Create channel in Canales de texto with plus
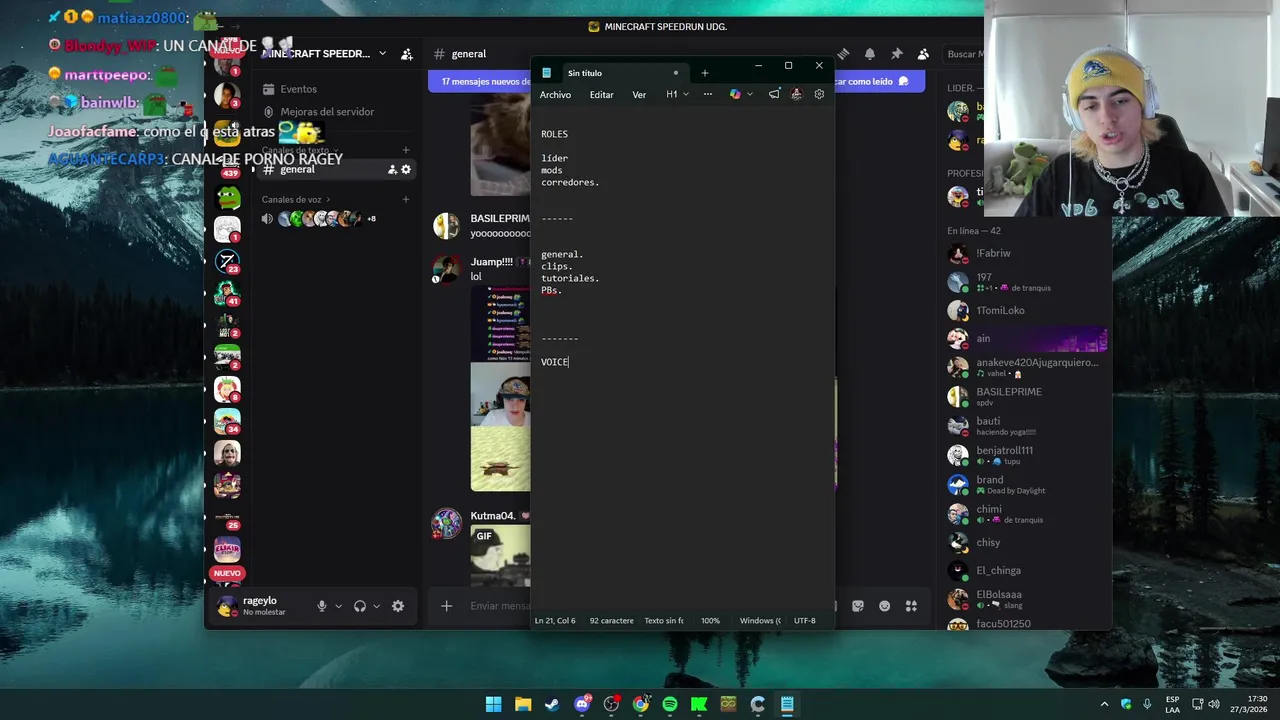Screen dimensions: 1280x720 [x=406, y=150]
